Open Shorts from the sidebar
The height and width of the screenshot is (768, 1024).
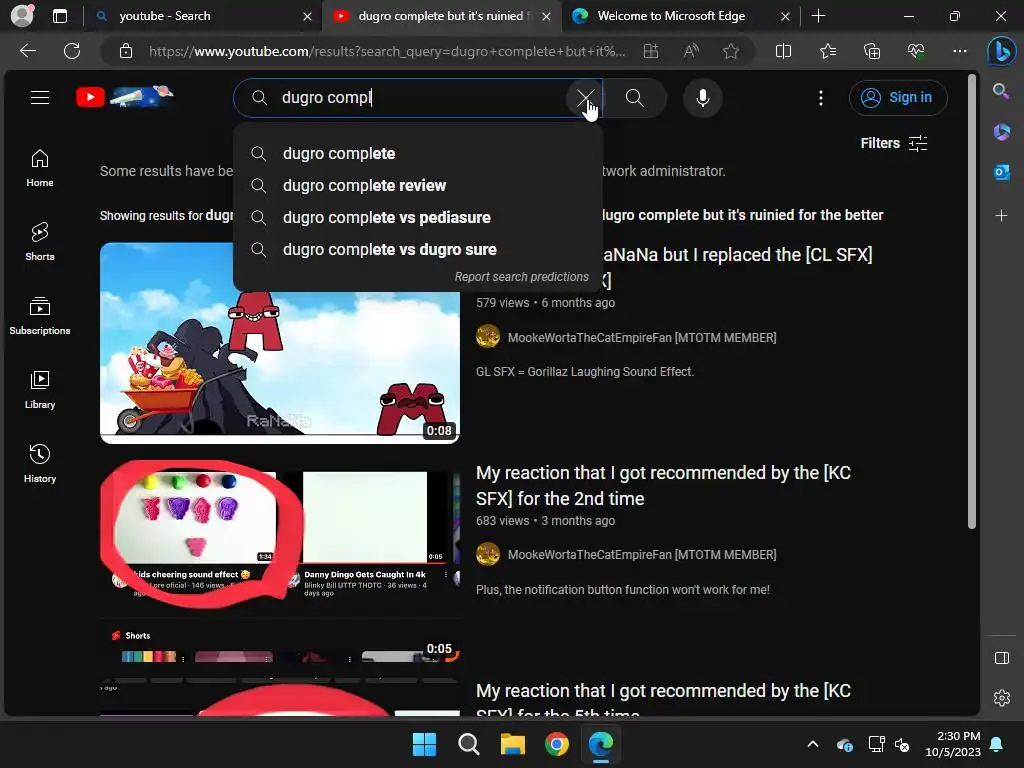tap(40, 242)
